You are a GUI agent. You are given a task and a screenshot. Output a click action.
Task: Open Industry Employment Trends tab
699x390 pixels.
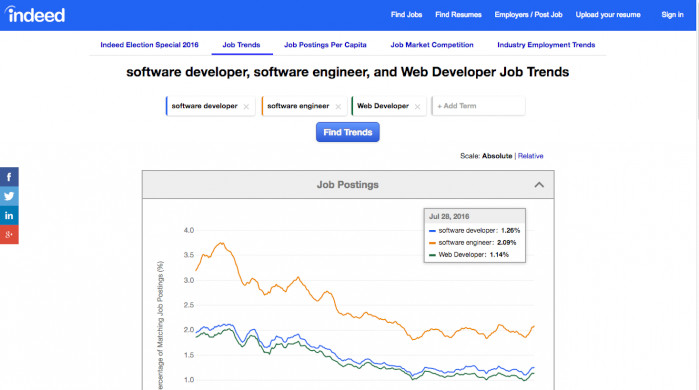click(546, 45)
